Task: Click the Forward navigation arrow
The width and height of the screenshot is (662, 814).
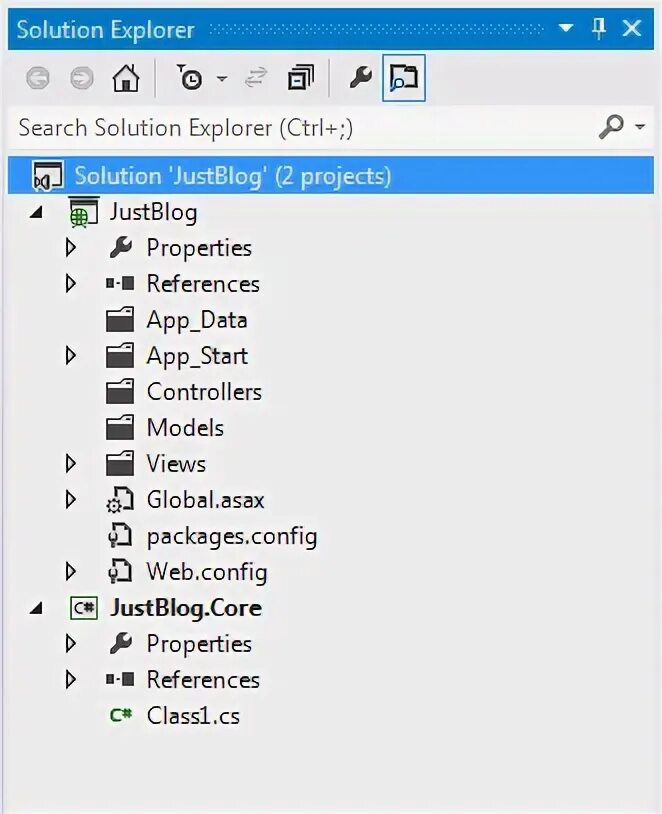Action: [x=82, y=79]
